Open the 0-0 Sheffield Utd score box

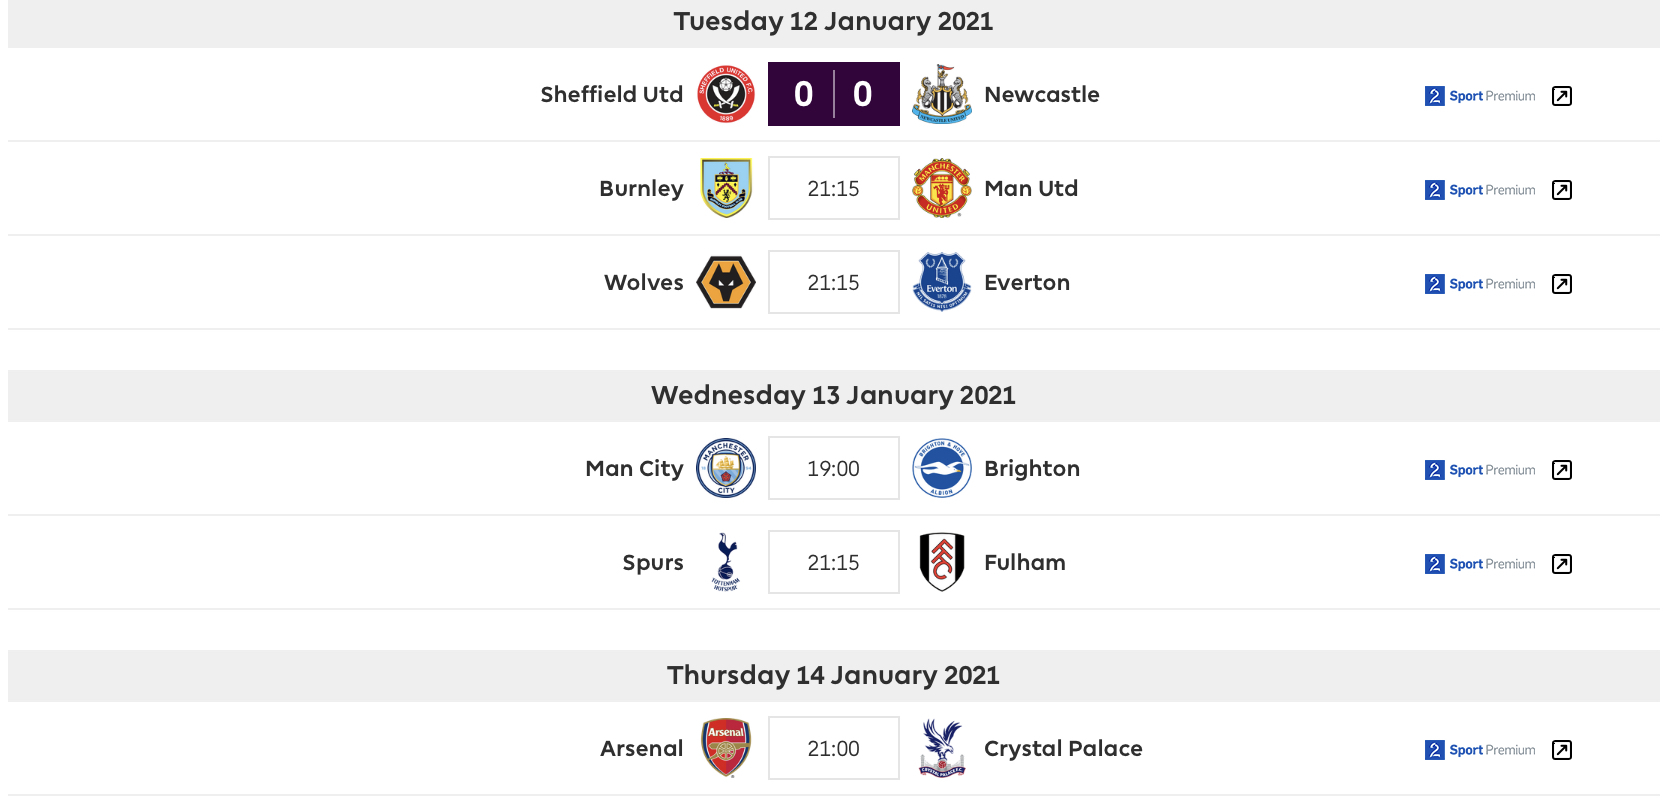point(834,94)
